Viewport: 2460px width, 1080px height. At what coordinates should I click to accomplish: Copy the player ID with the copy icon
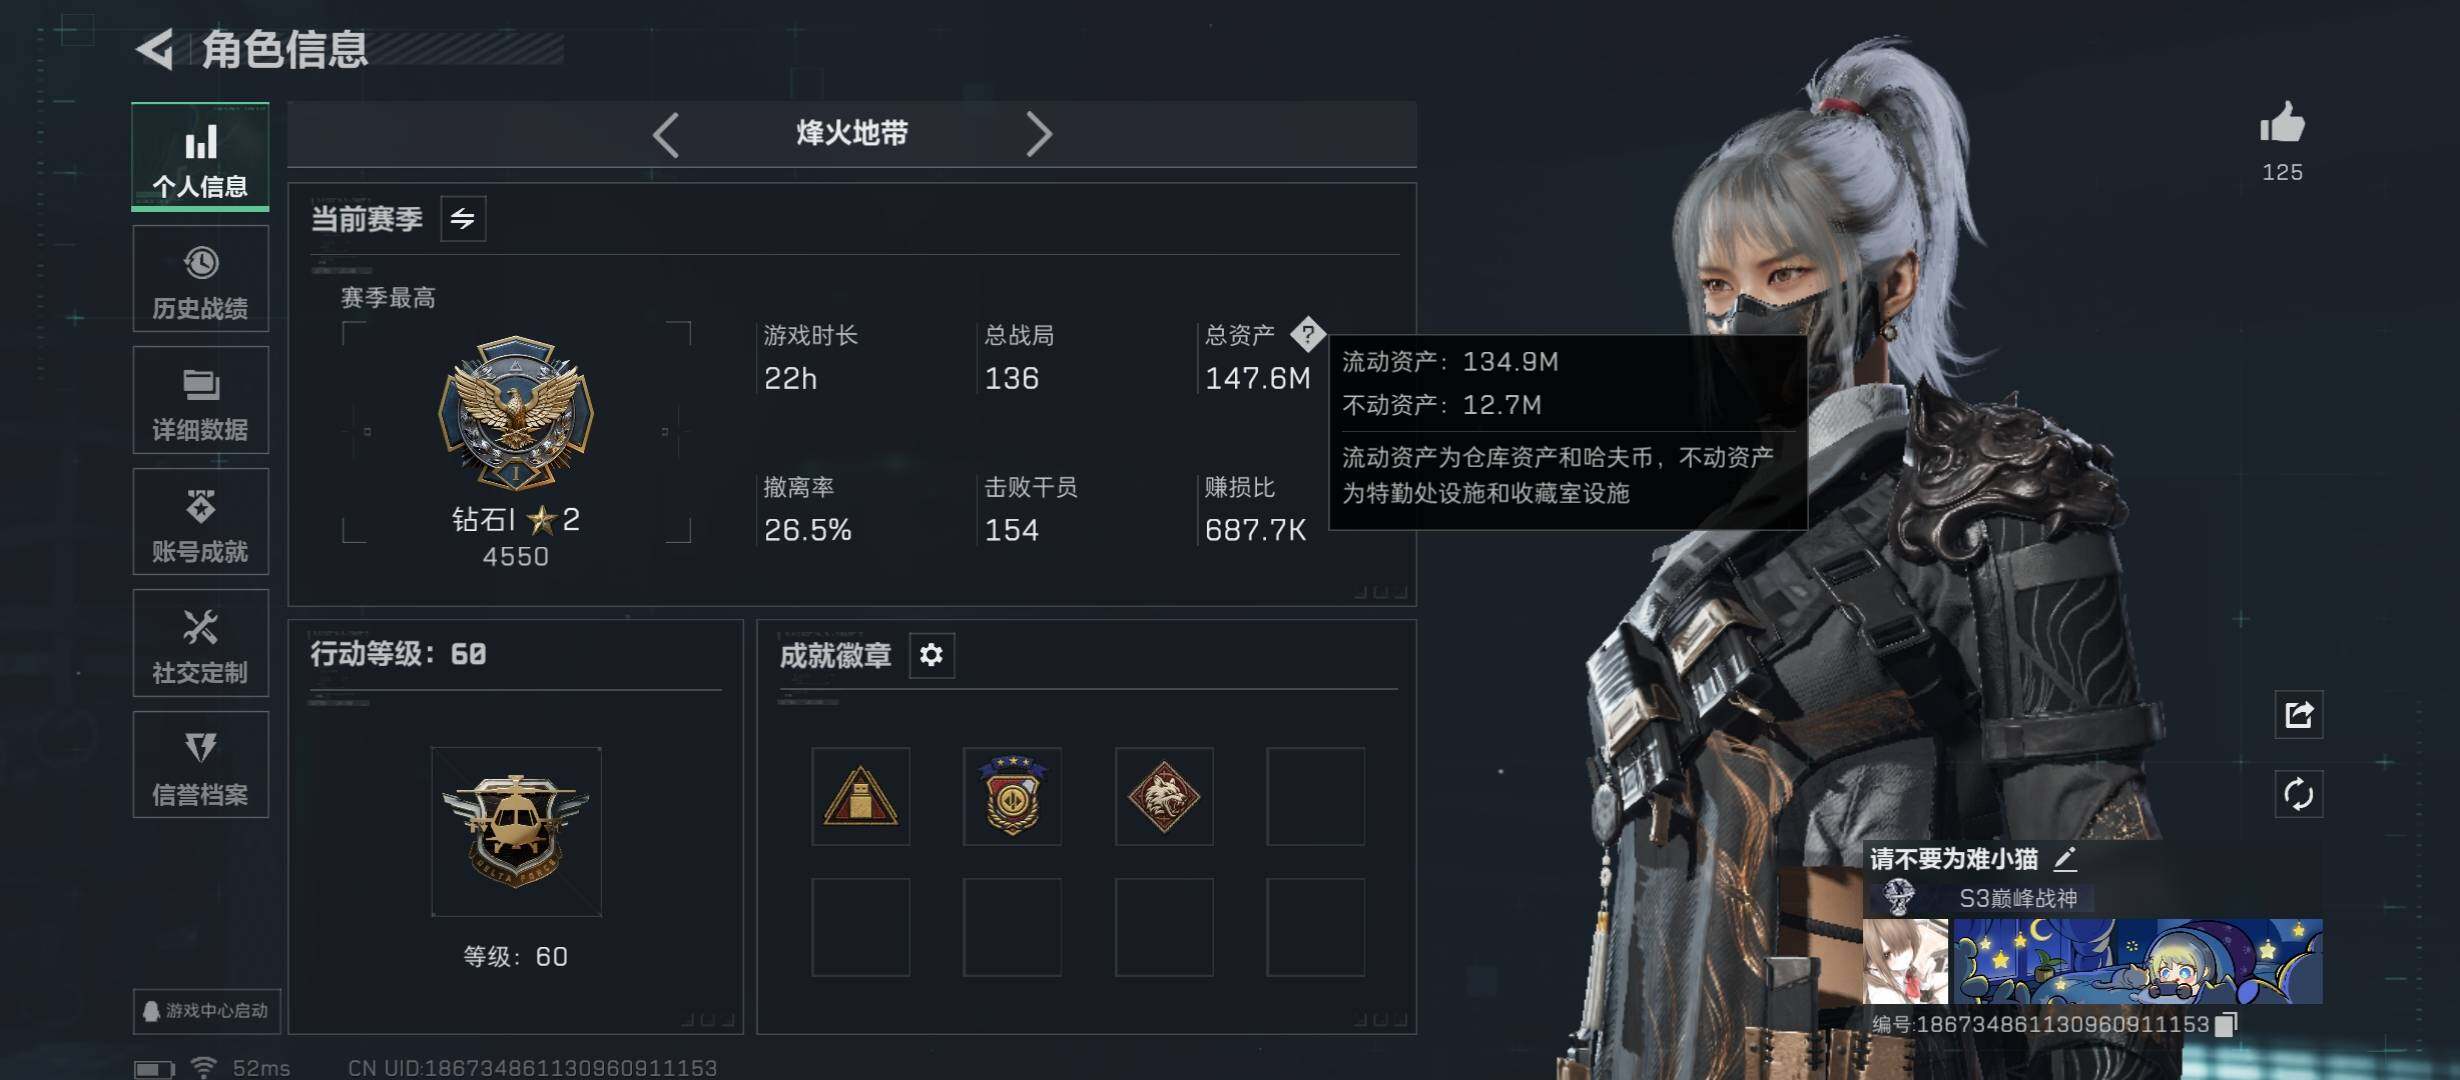pyautogui.click(x=2226, y=1024)
